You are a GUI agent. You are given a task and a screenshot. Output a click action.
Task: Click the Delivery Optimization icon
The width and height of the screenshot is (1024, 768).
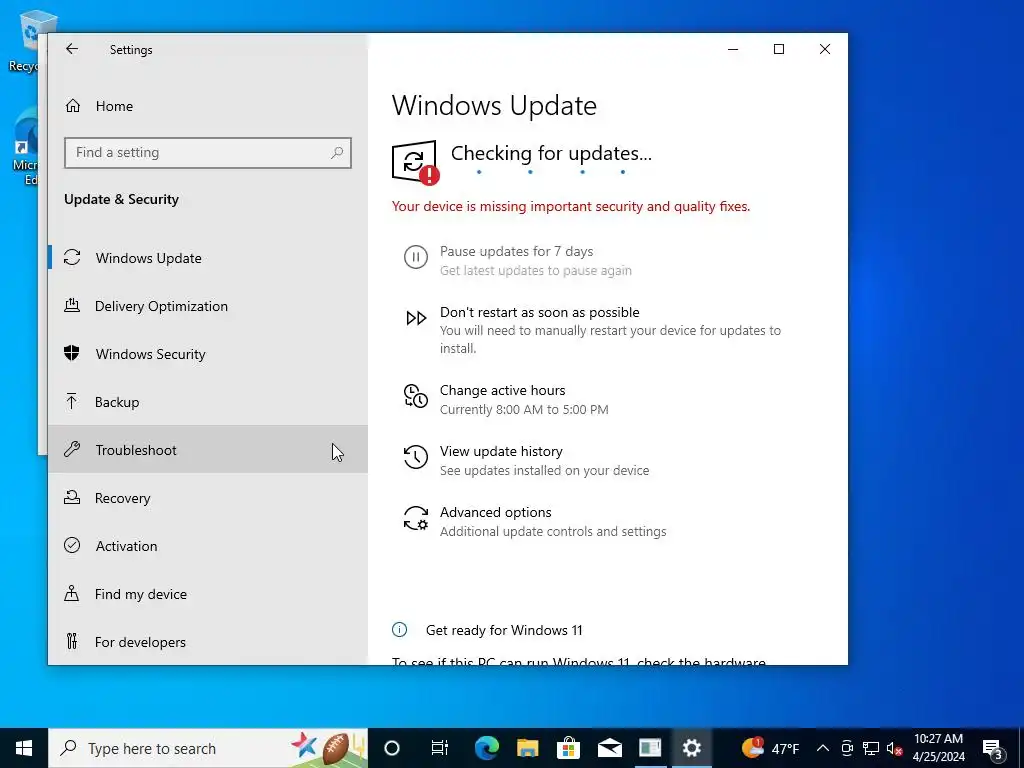[x=72, y=305]
